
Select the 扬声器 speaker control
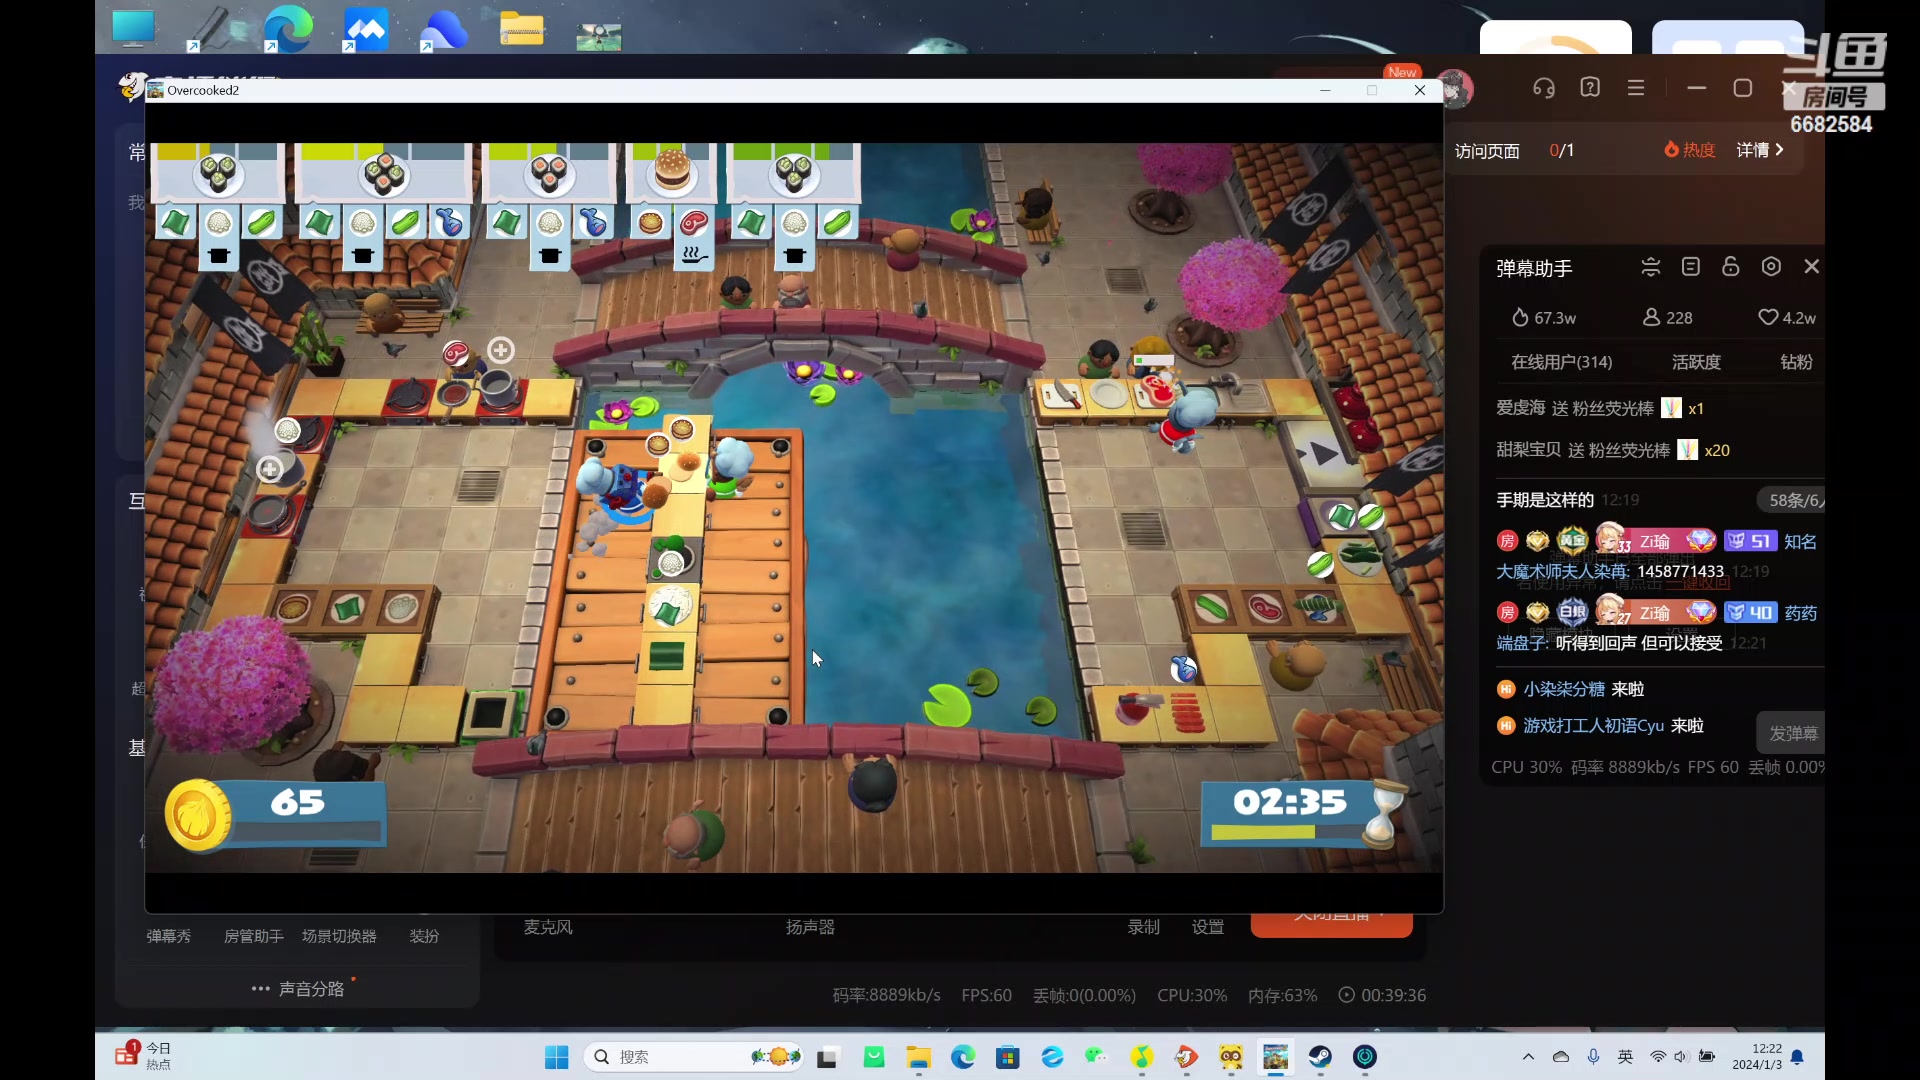click(810, 927)
